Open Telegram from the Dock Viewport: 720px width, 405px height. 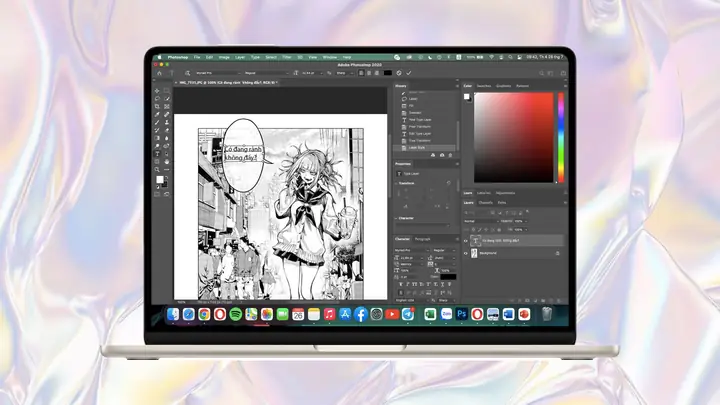(408, 314)
